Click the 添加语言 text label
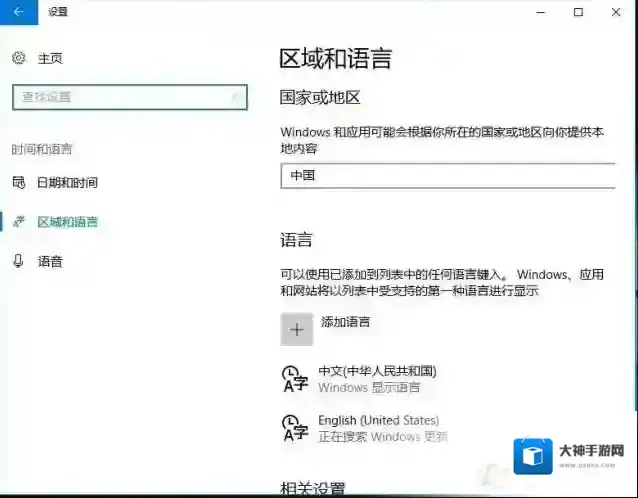 point(345,322)
